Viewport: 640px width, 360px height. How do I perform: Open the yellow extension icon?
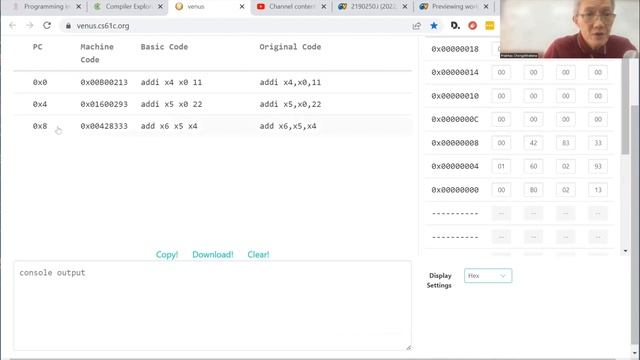coord(490,26)
